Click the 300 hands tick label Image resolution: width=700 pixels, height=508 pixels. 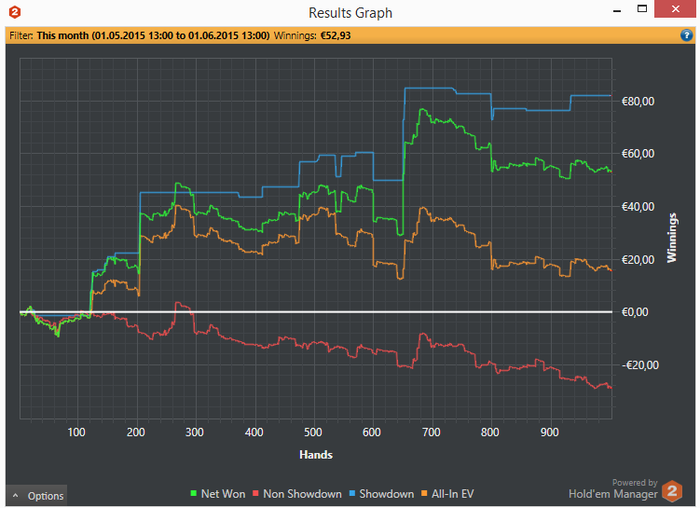pos(195,432)
